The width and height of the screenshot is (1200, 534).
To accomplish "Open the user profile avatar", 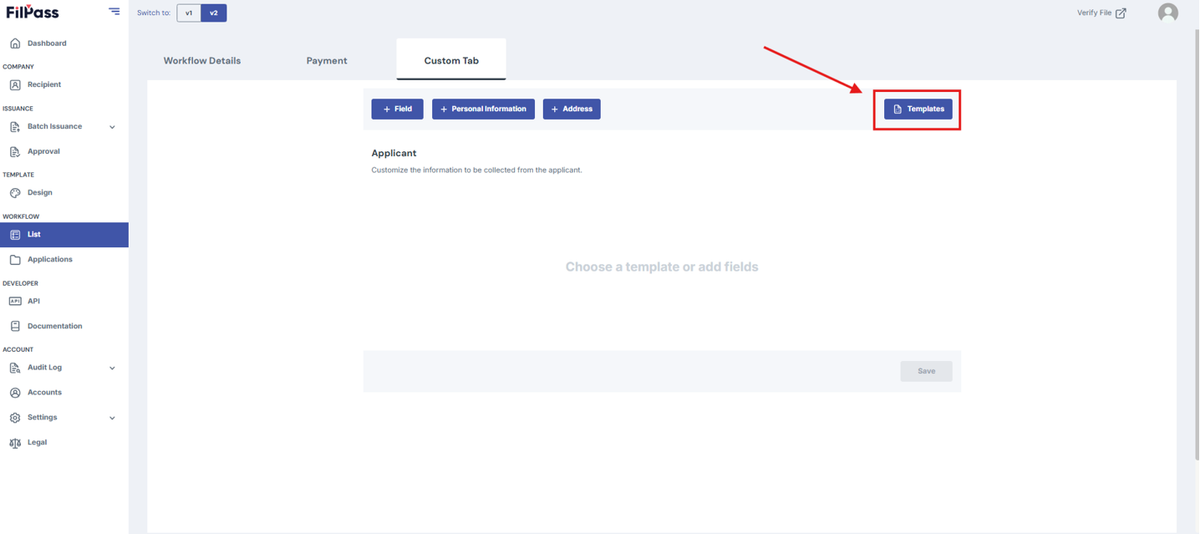I will 1168,13.
